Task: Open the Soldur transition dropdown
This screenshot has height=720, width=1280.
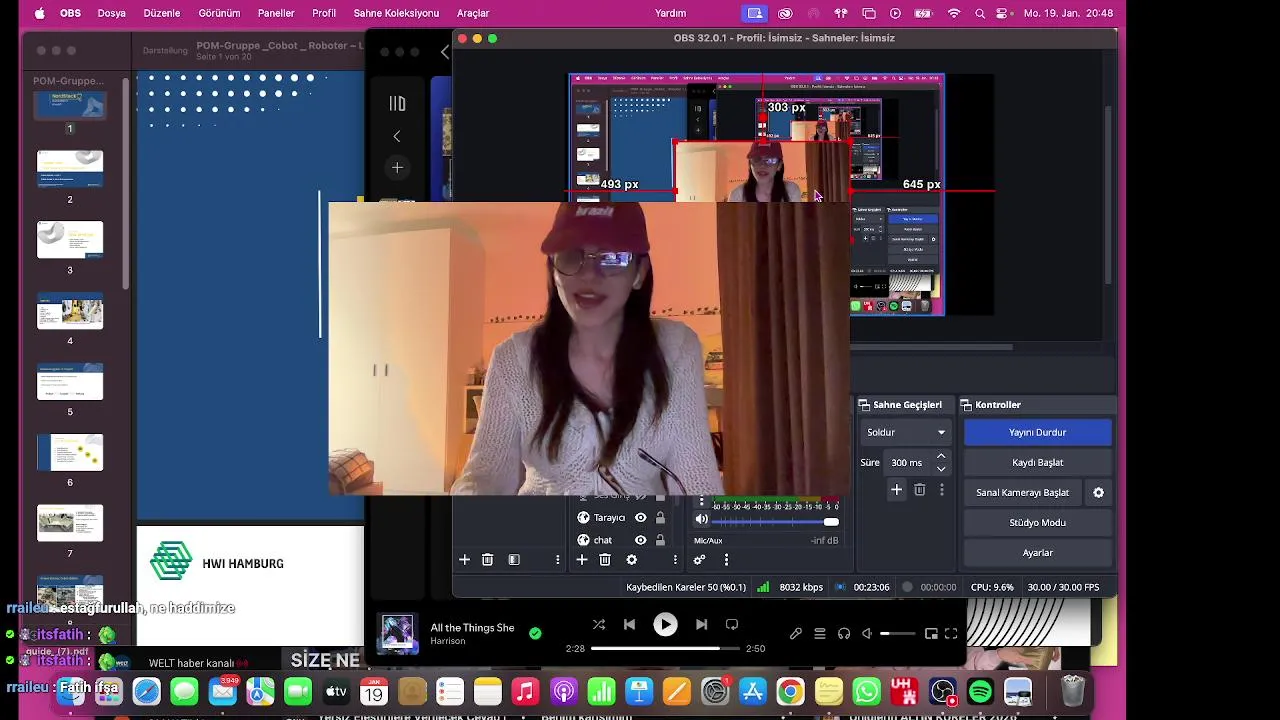Action: 905,432
